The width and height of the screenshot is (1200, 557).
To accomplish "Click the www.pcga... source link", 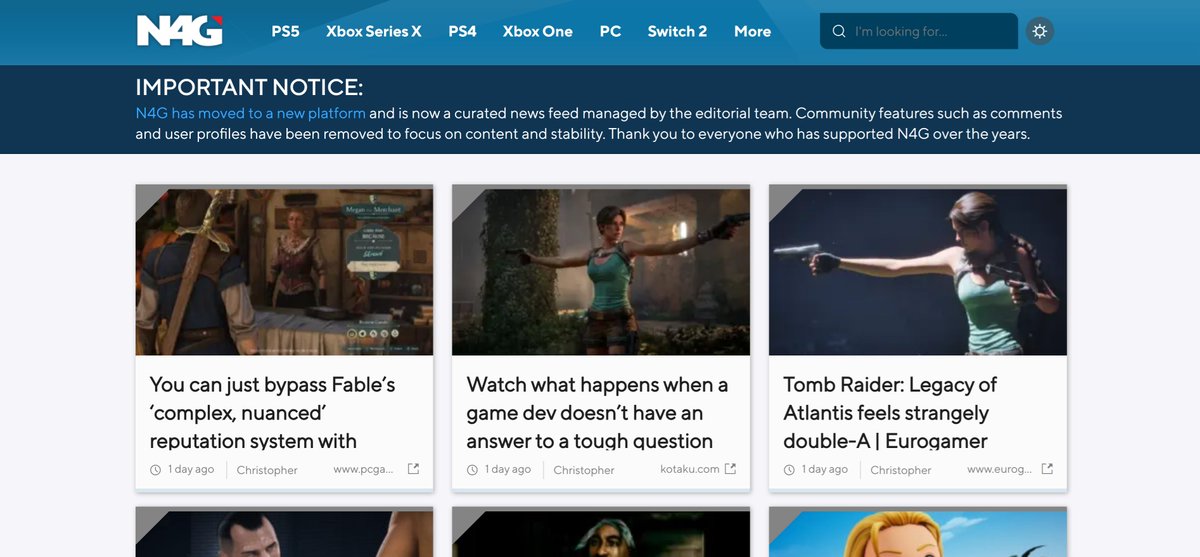I will (364, 469).
